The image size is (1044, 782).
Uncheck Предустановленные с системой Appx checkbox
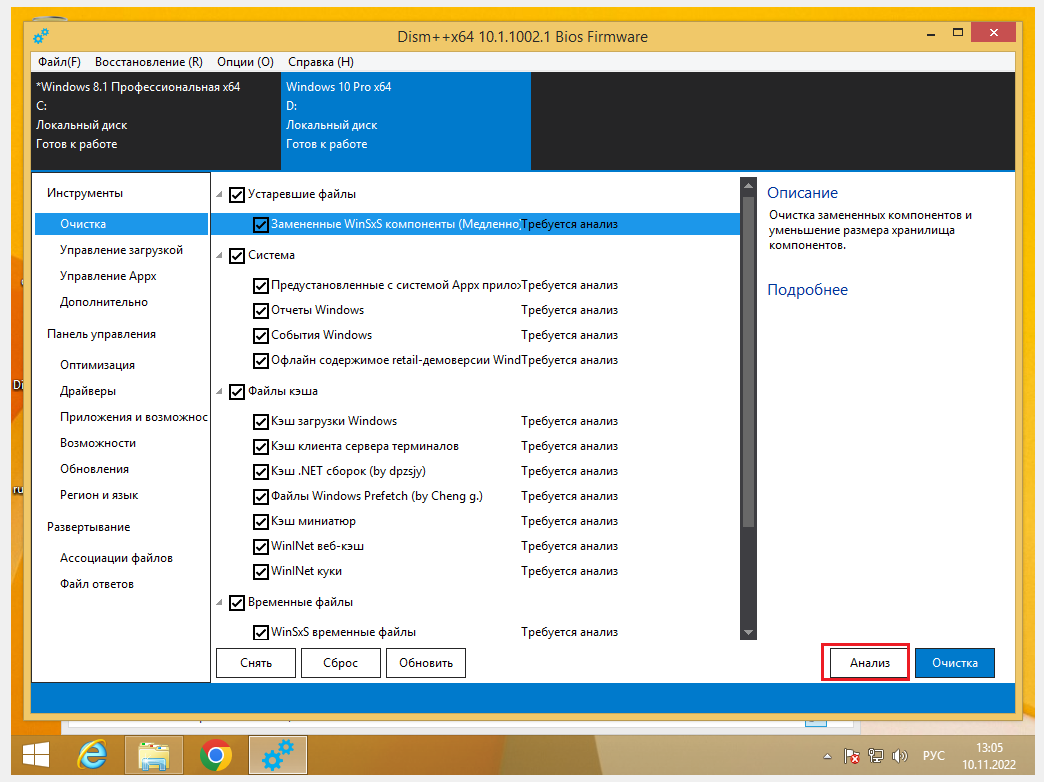tap(261, 286)
